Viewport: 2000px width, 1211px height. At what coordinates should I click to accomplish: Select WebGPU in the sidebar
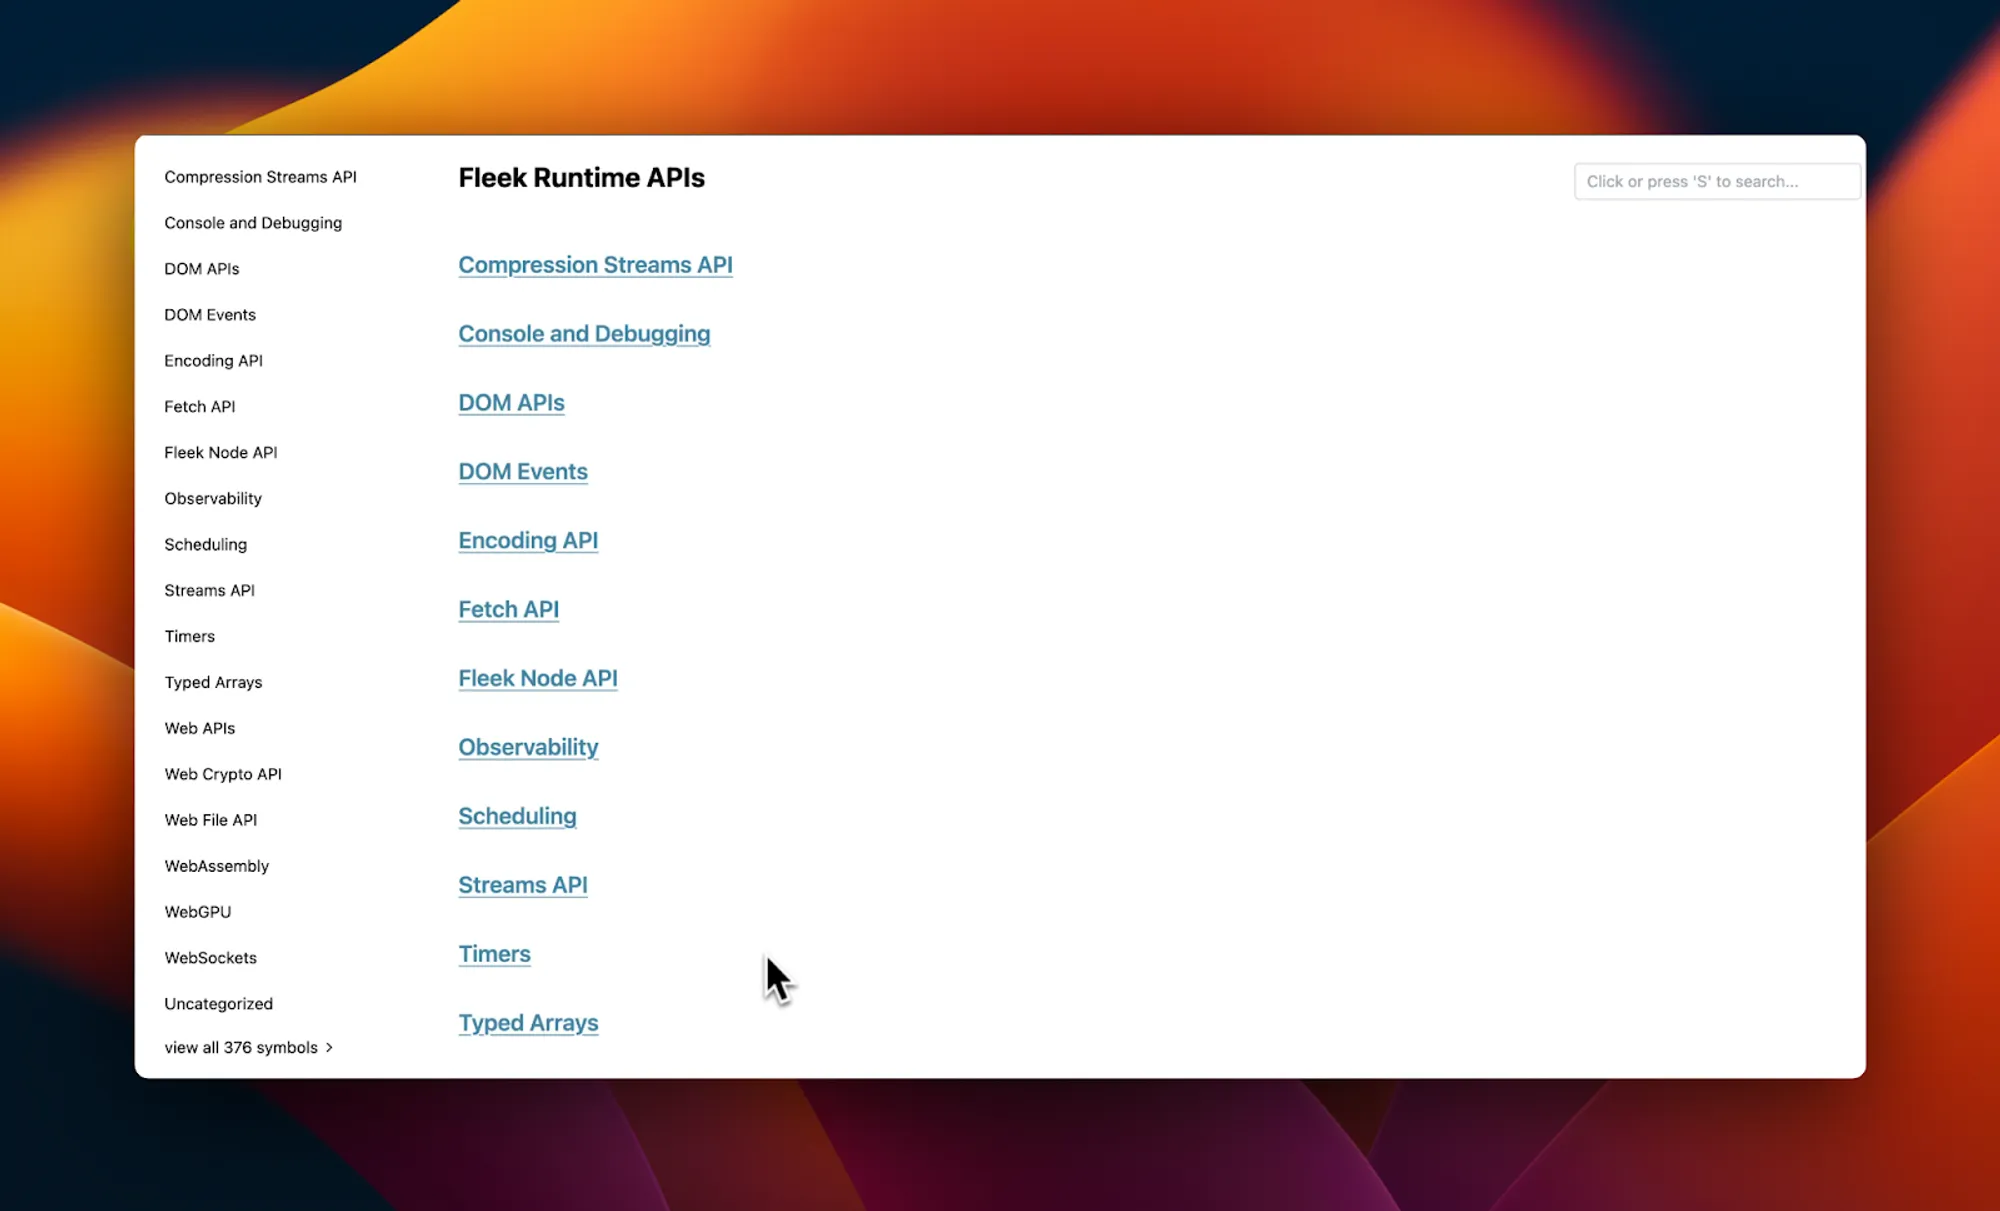(x=198, y=912)
